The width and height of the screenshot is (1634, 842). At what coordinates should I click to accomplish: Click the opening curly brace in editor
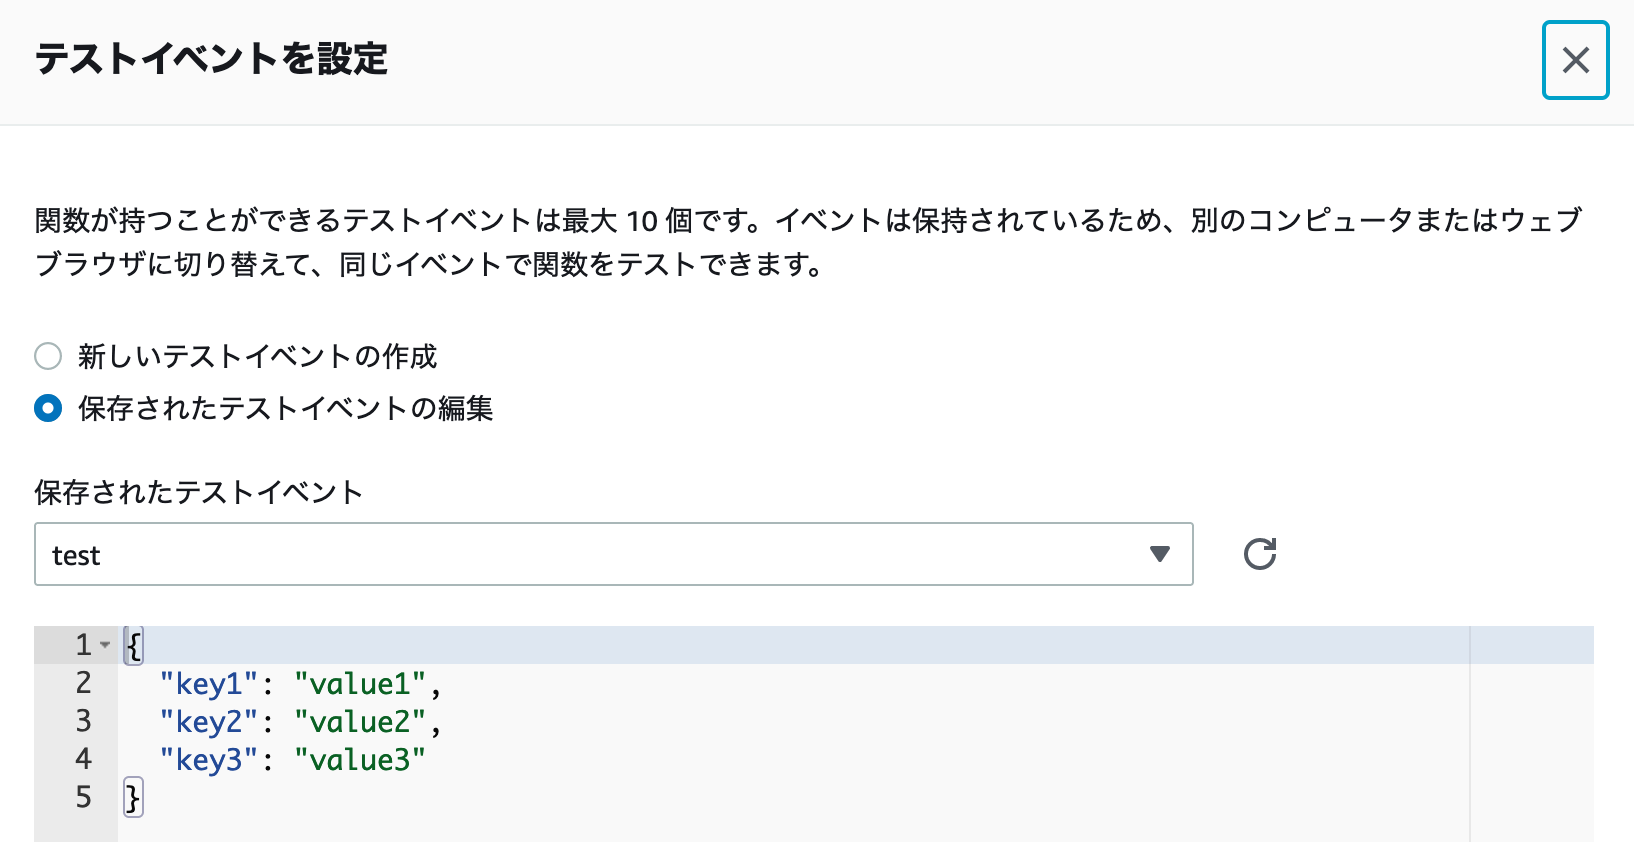[133, 646]
